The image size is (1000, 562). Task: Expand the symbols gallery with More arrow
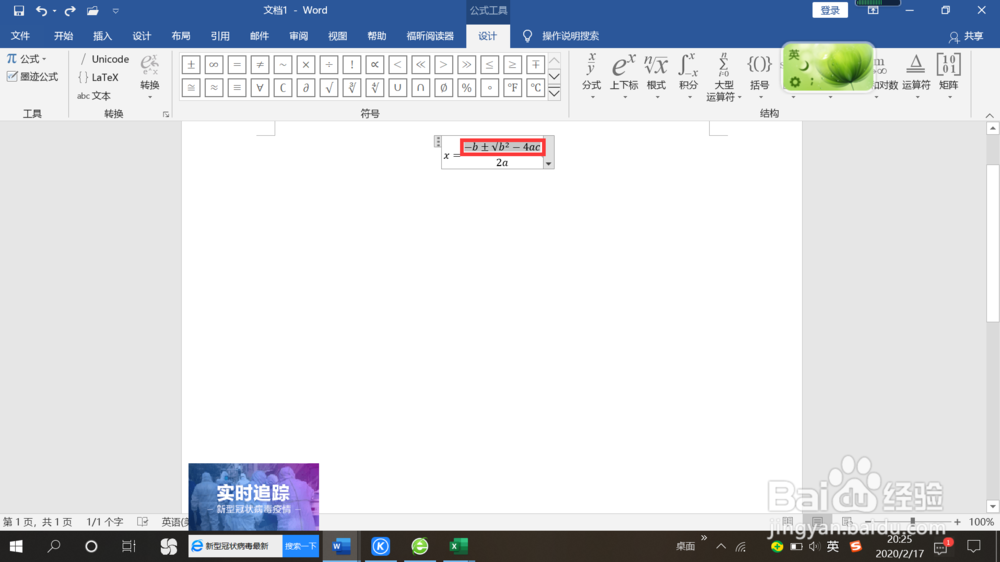click(x=554, y=93)
